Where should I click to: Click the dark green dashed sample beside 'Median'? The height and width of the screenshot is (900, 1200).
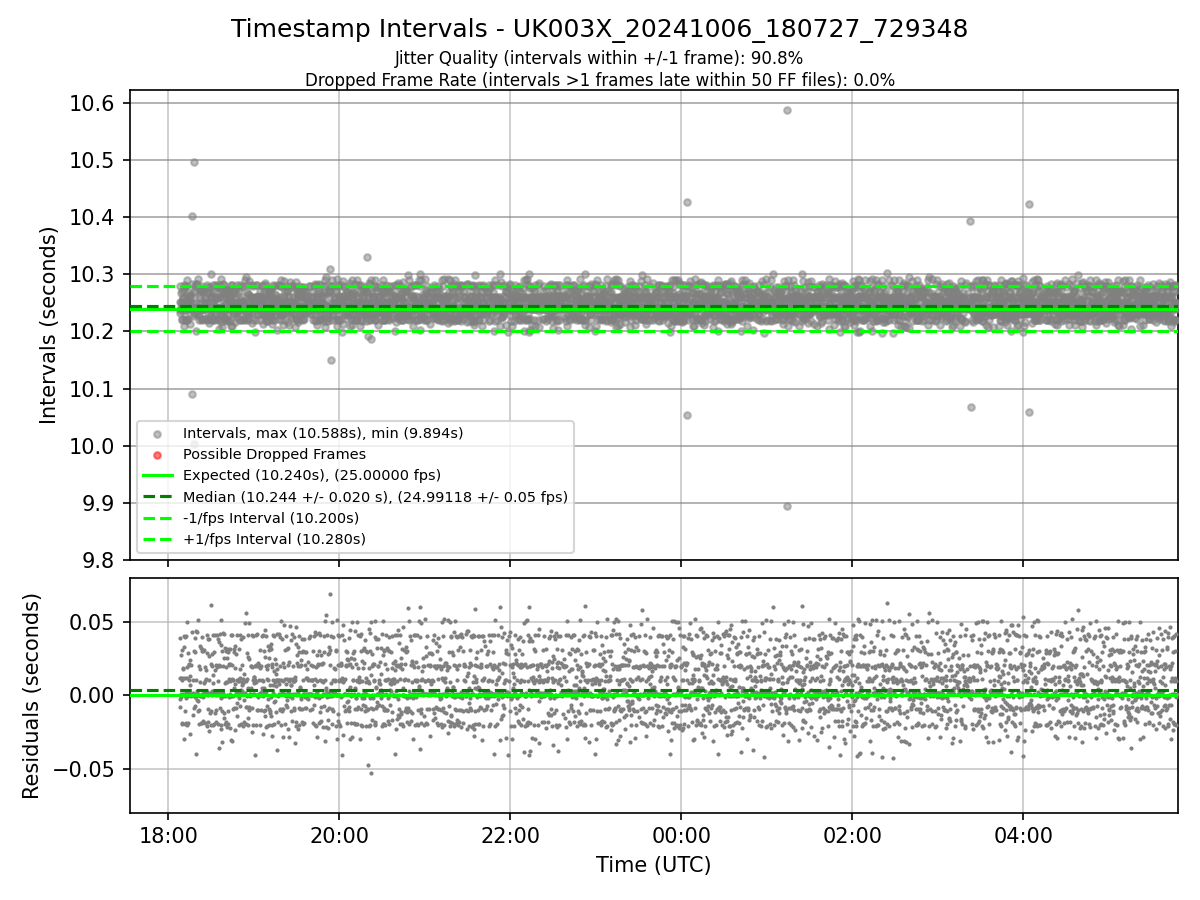[158, 497]
